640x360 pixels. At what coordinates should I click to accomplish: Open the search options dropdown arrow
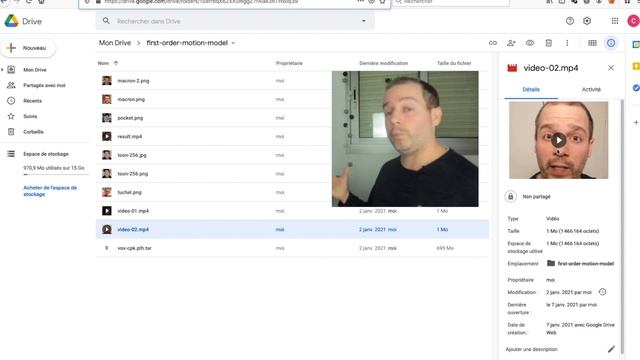pyautogui.click(x=364, y=21)
